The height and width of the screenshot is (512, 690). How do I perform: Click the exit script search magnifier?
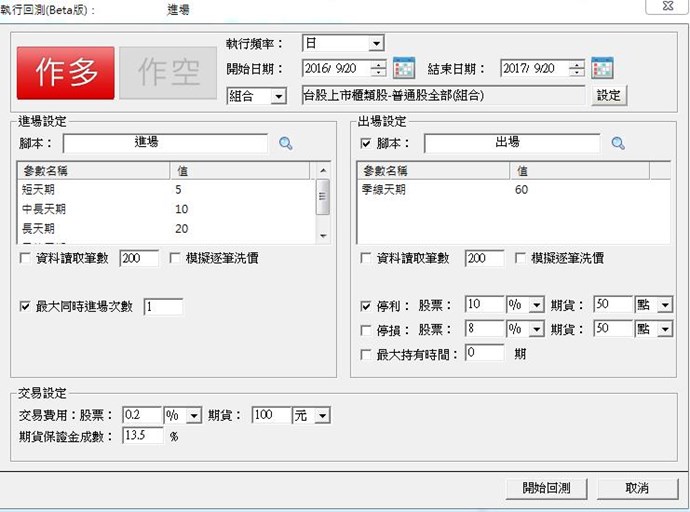[617, 144]
